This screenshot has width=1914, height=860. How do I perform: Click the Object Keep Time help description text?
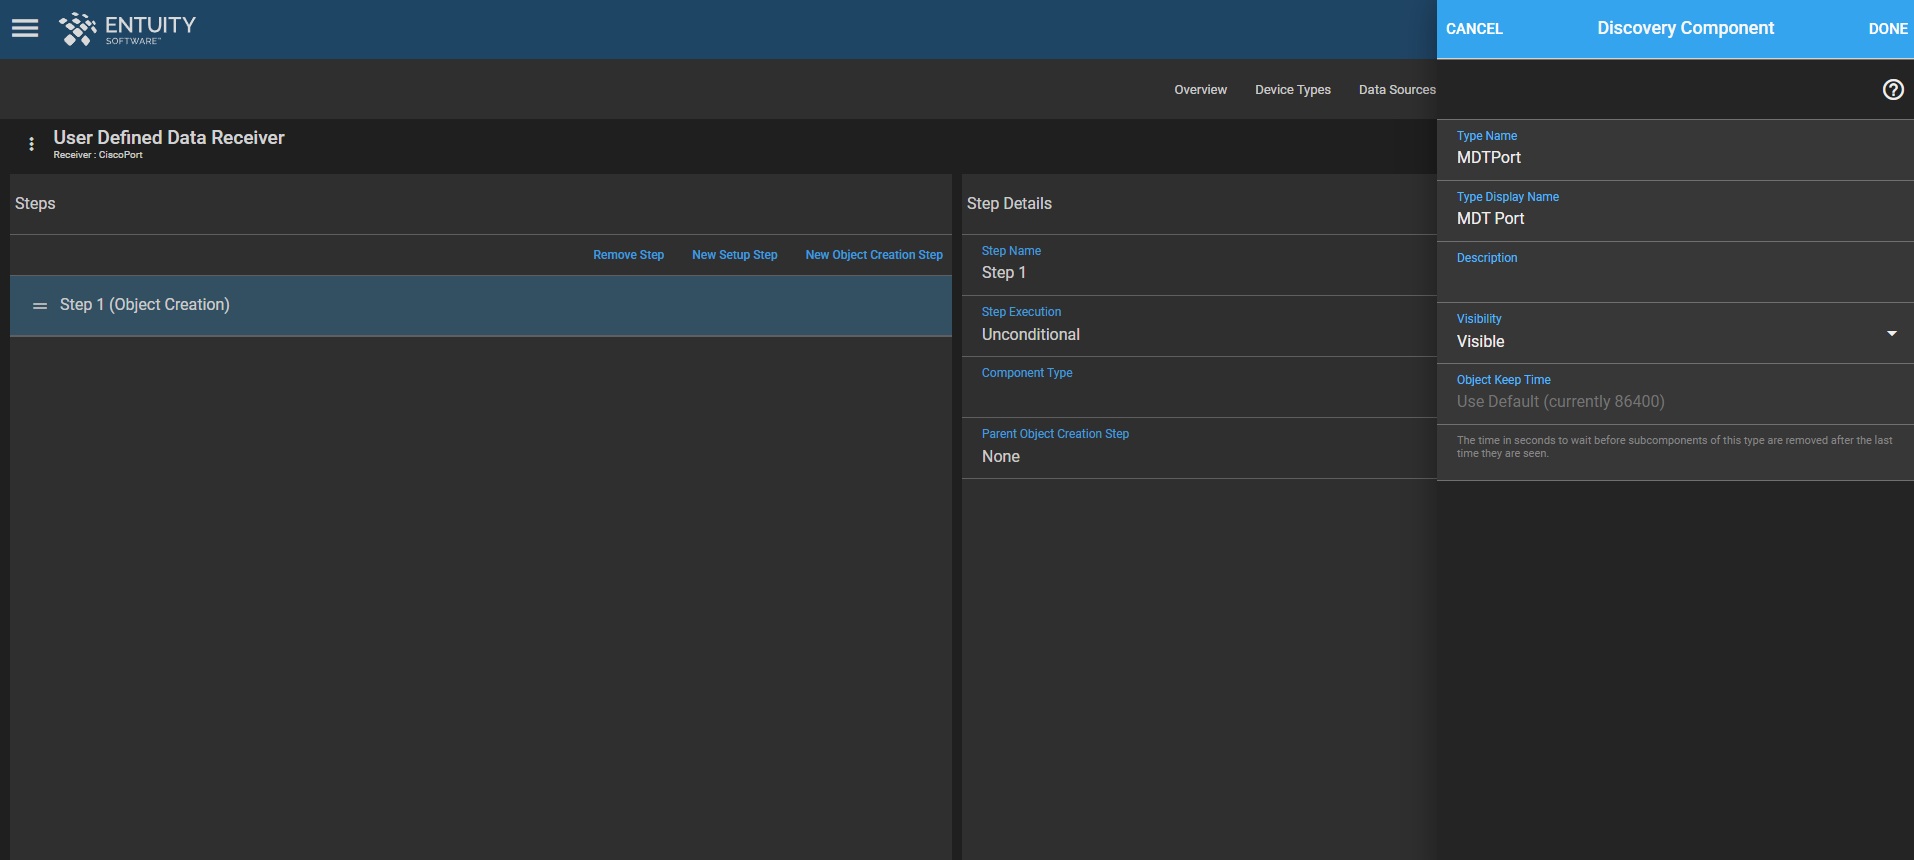tap(1674, 447)
